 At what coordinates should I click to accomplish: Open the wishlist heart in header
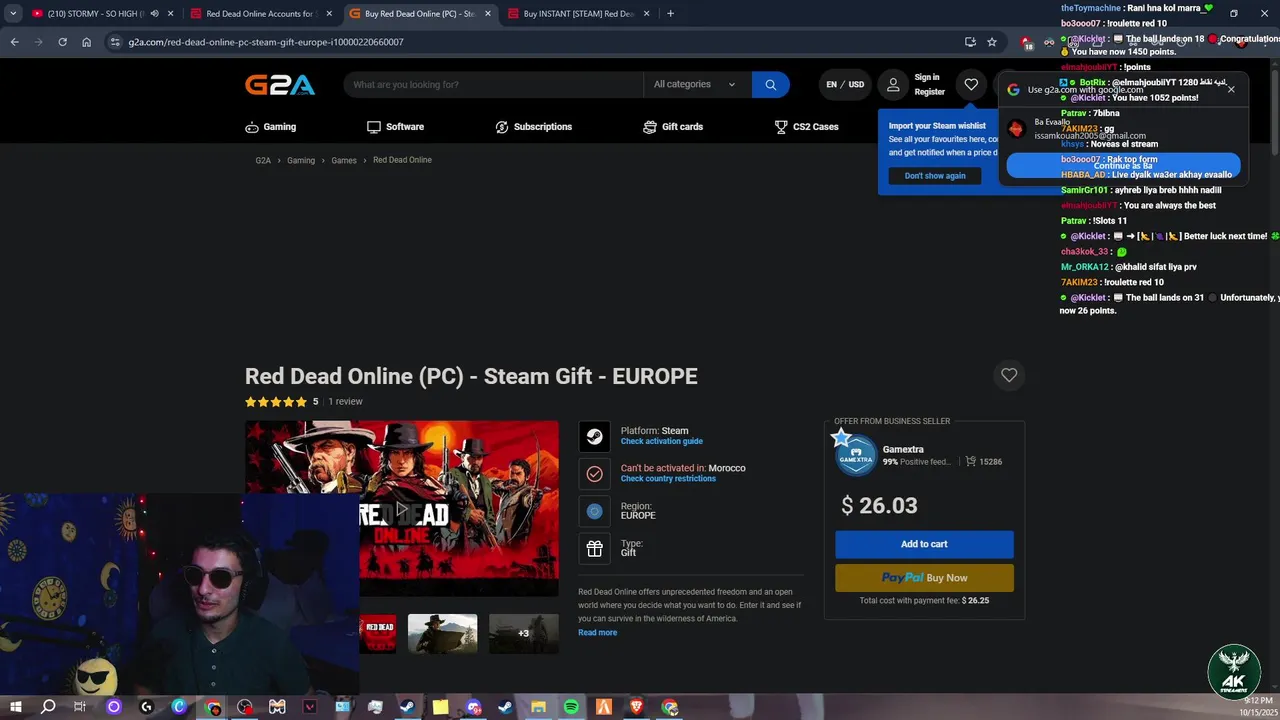(x=971, y=85)
